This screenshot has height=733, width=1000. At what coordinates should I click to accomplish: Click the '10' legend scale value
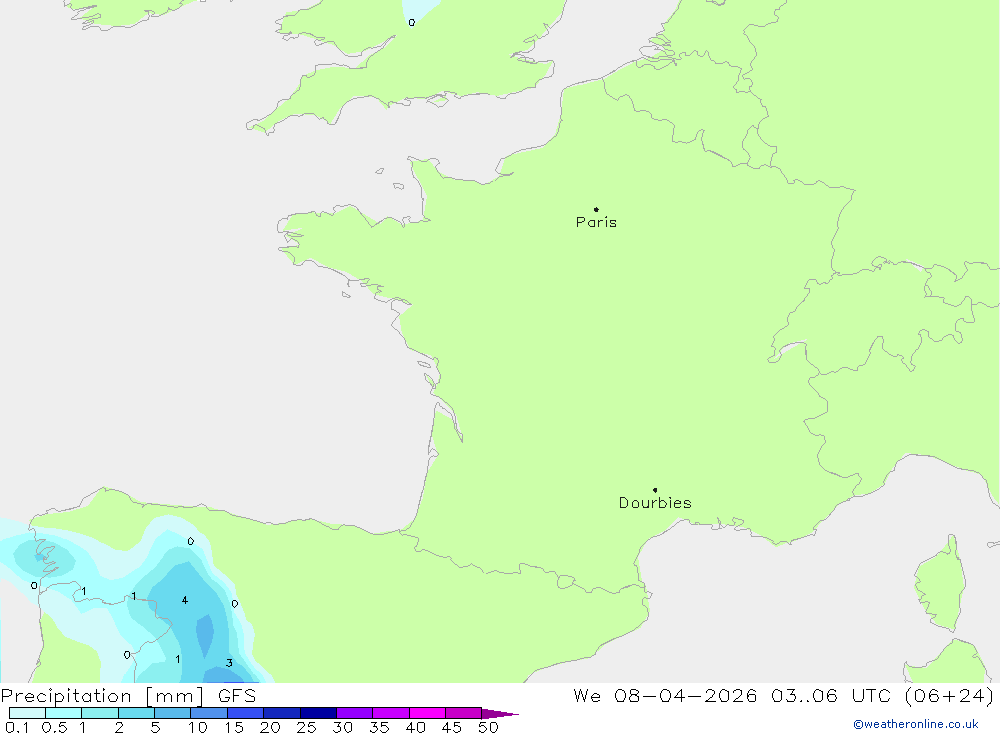click(x=198, y=727)
